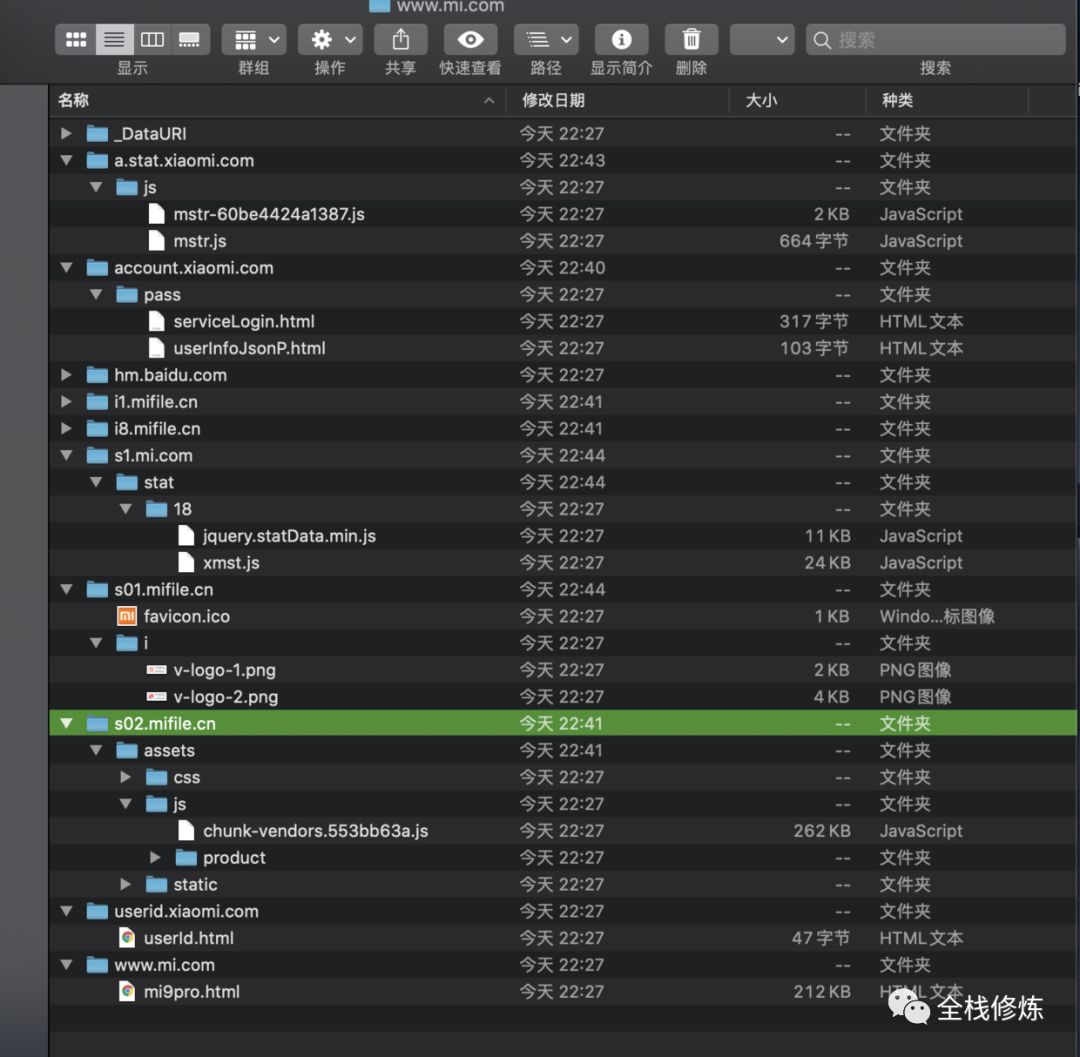
Task: Collapse the a.stat.xiaomi.com folder
Action: point(66,160)
